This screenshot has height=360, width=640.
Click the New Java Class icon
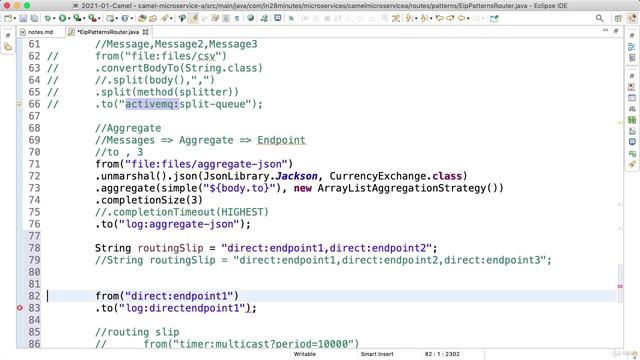pos(125,18)
